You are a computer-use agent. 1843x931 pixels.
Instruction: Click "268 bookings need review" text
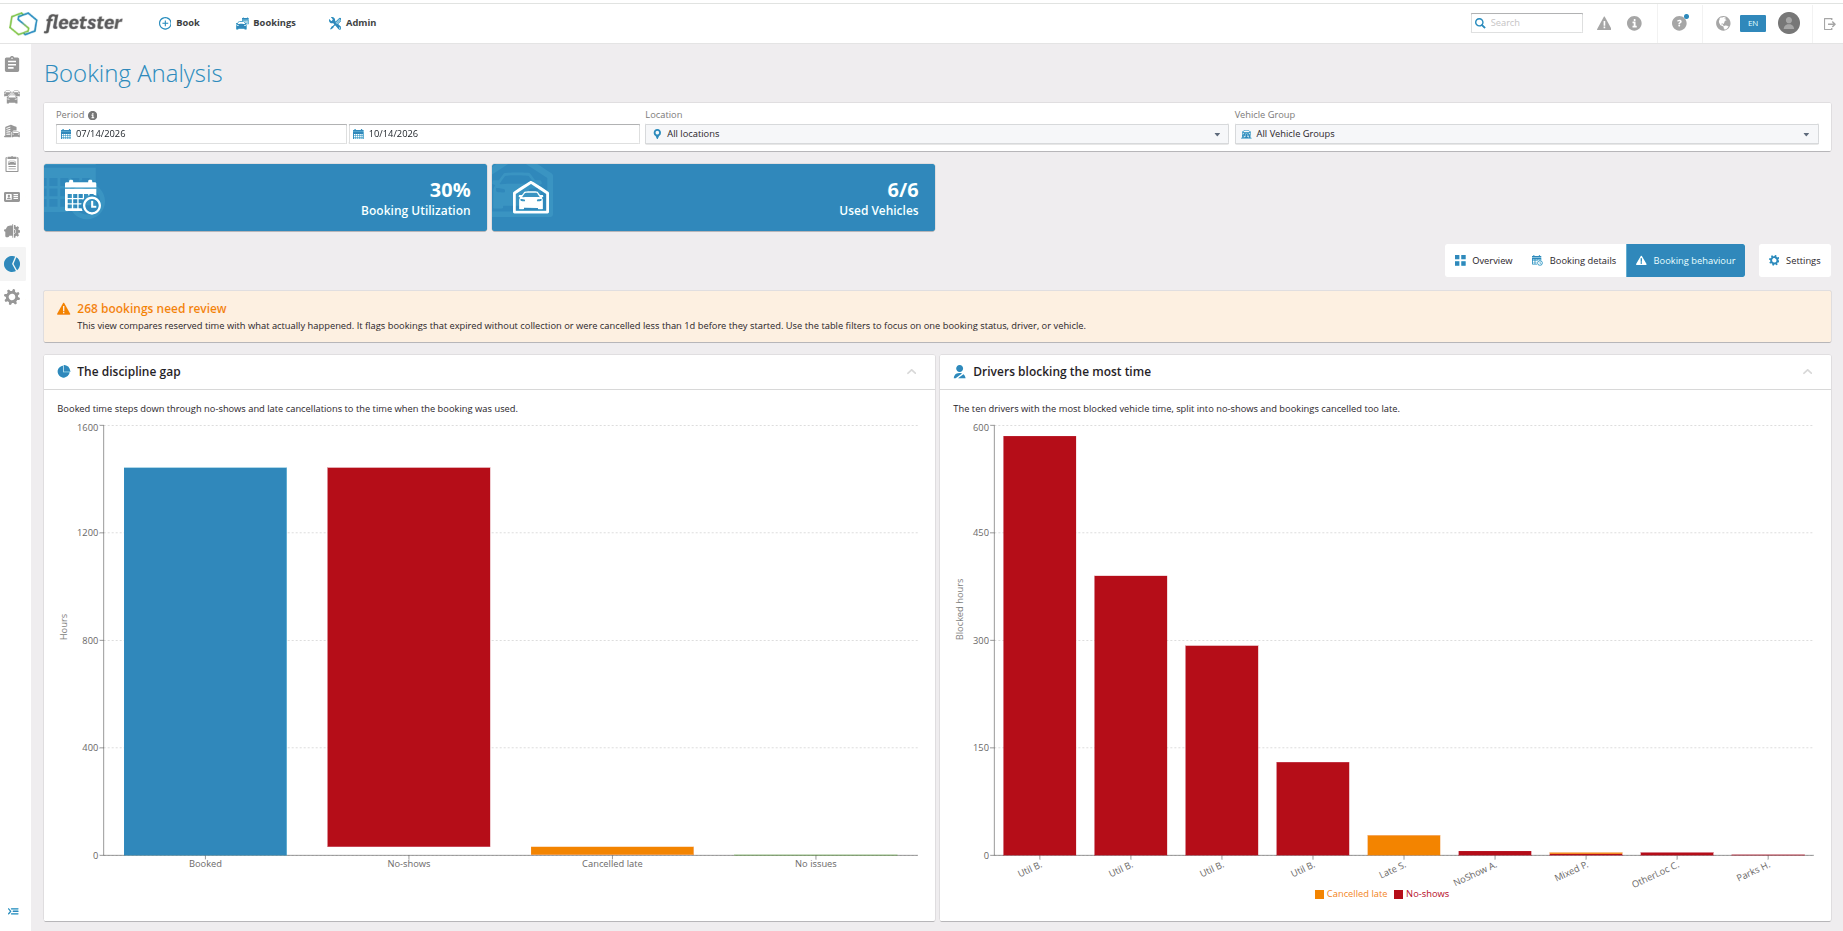tap(152, 309)
